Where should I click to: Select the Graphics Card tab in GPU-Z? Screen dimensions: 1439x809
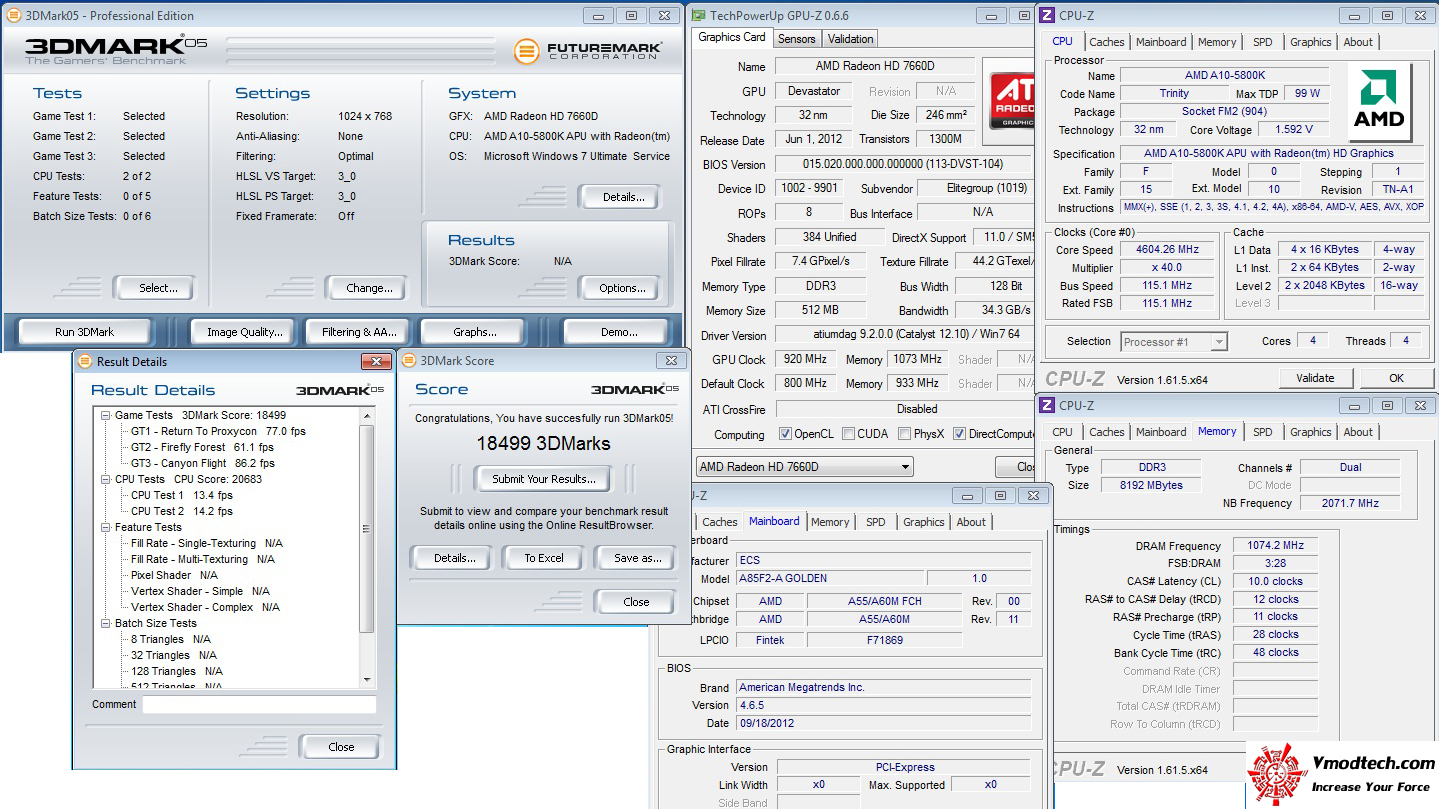click(x=732, y=37)
